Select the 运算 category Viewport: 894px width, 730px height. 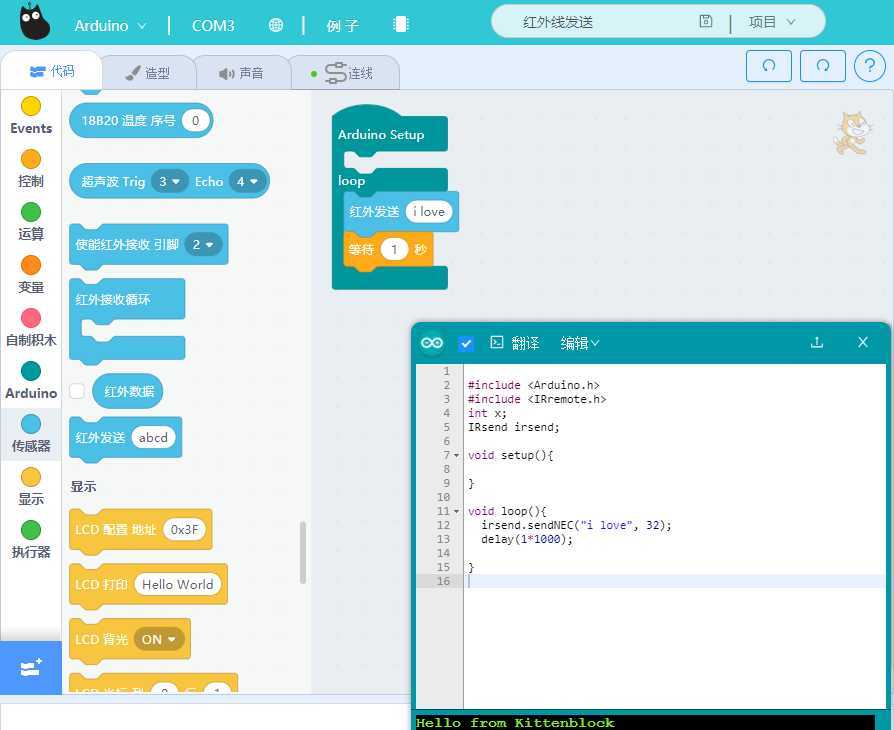coord(31,222)
